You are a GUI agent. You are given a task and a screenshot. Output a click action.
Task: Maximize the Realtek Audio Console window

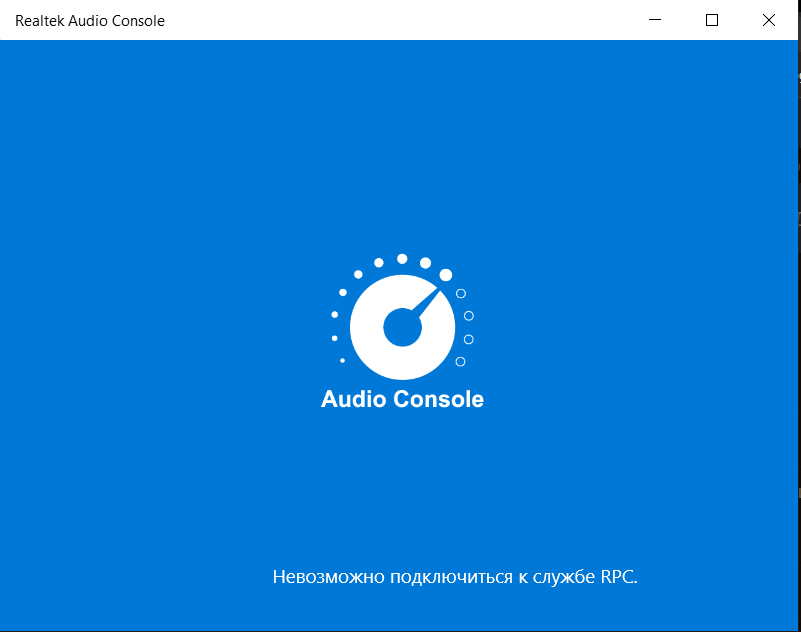coord(712,20)
